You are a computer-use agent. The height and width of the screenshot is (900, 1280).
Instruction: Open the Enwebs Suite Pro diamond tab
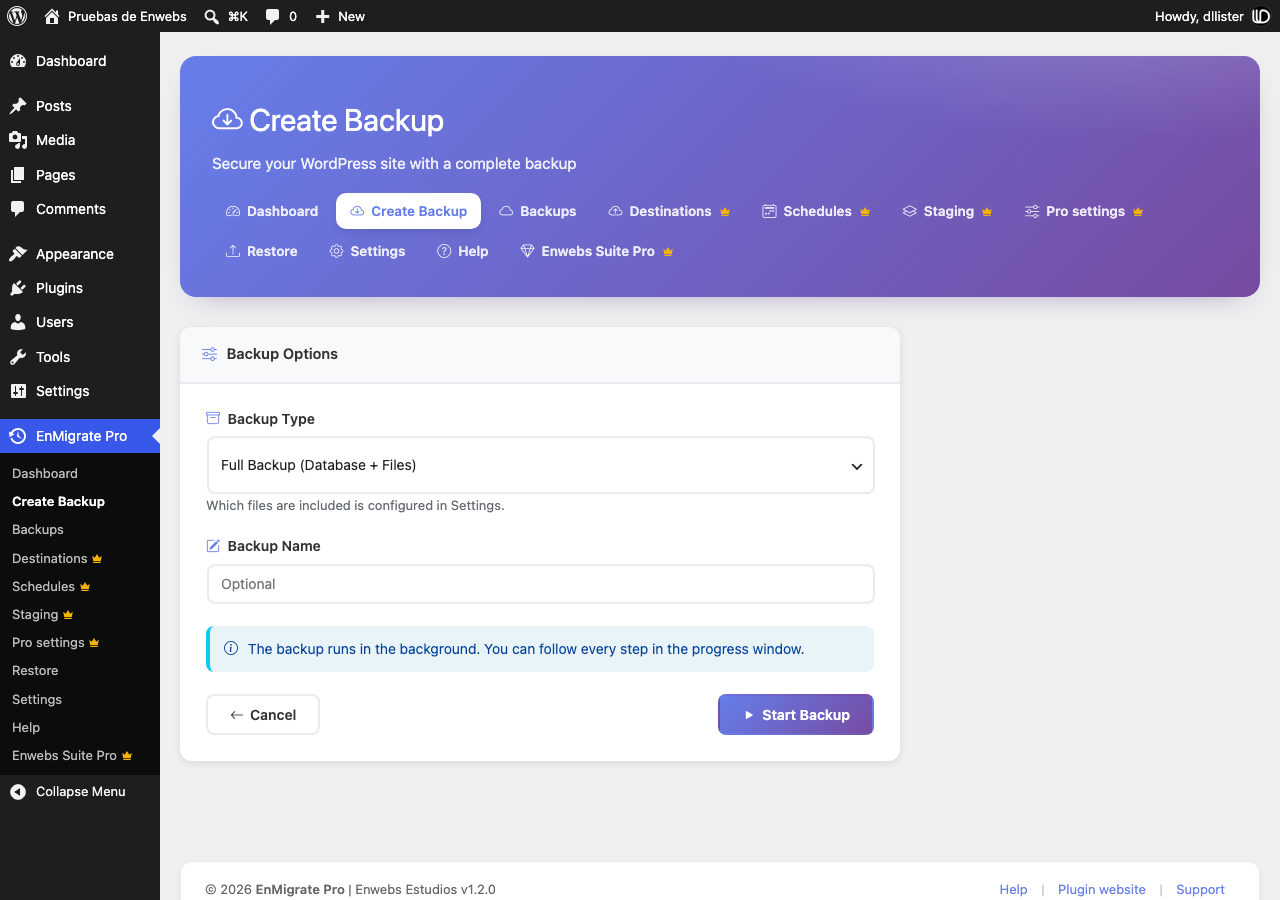click(x=597, y=251)
